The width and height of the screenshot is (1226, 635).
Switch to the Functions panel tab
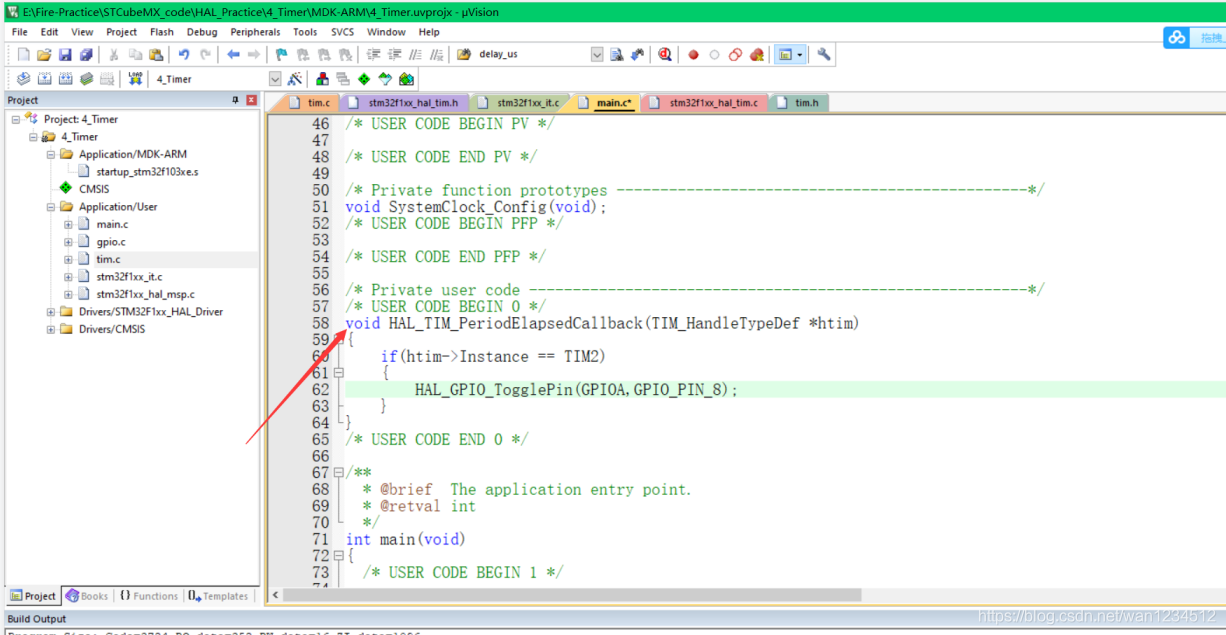(x=149, y=596)
